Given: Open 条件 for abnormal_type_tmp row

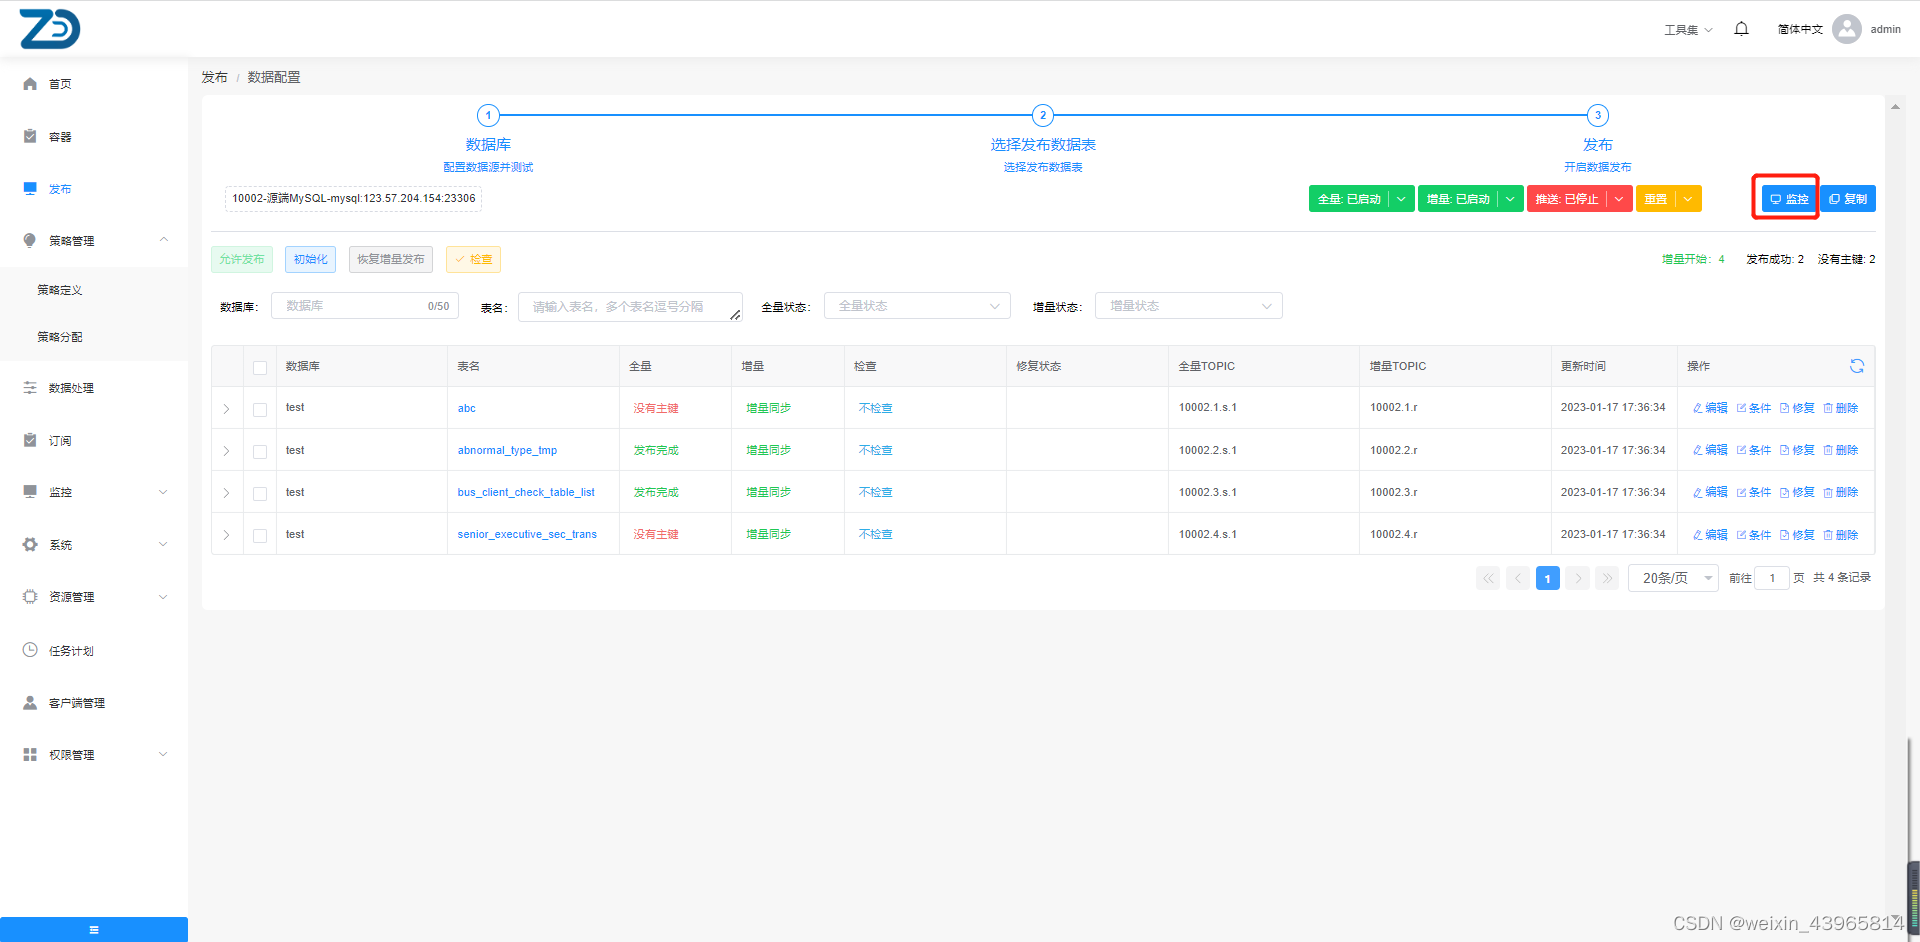Looking at the screenshot, I should click(x=1754, y=450).
